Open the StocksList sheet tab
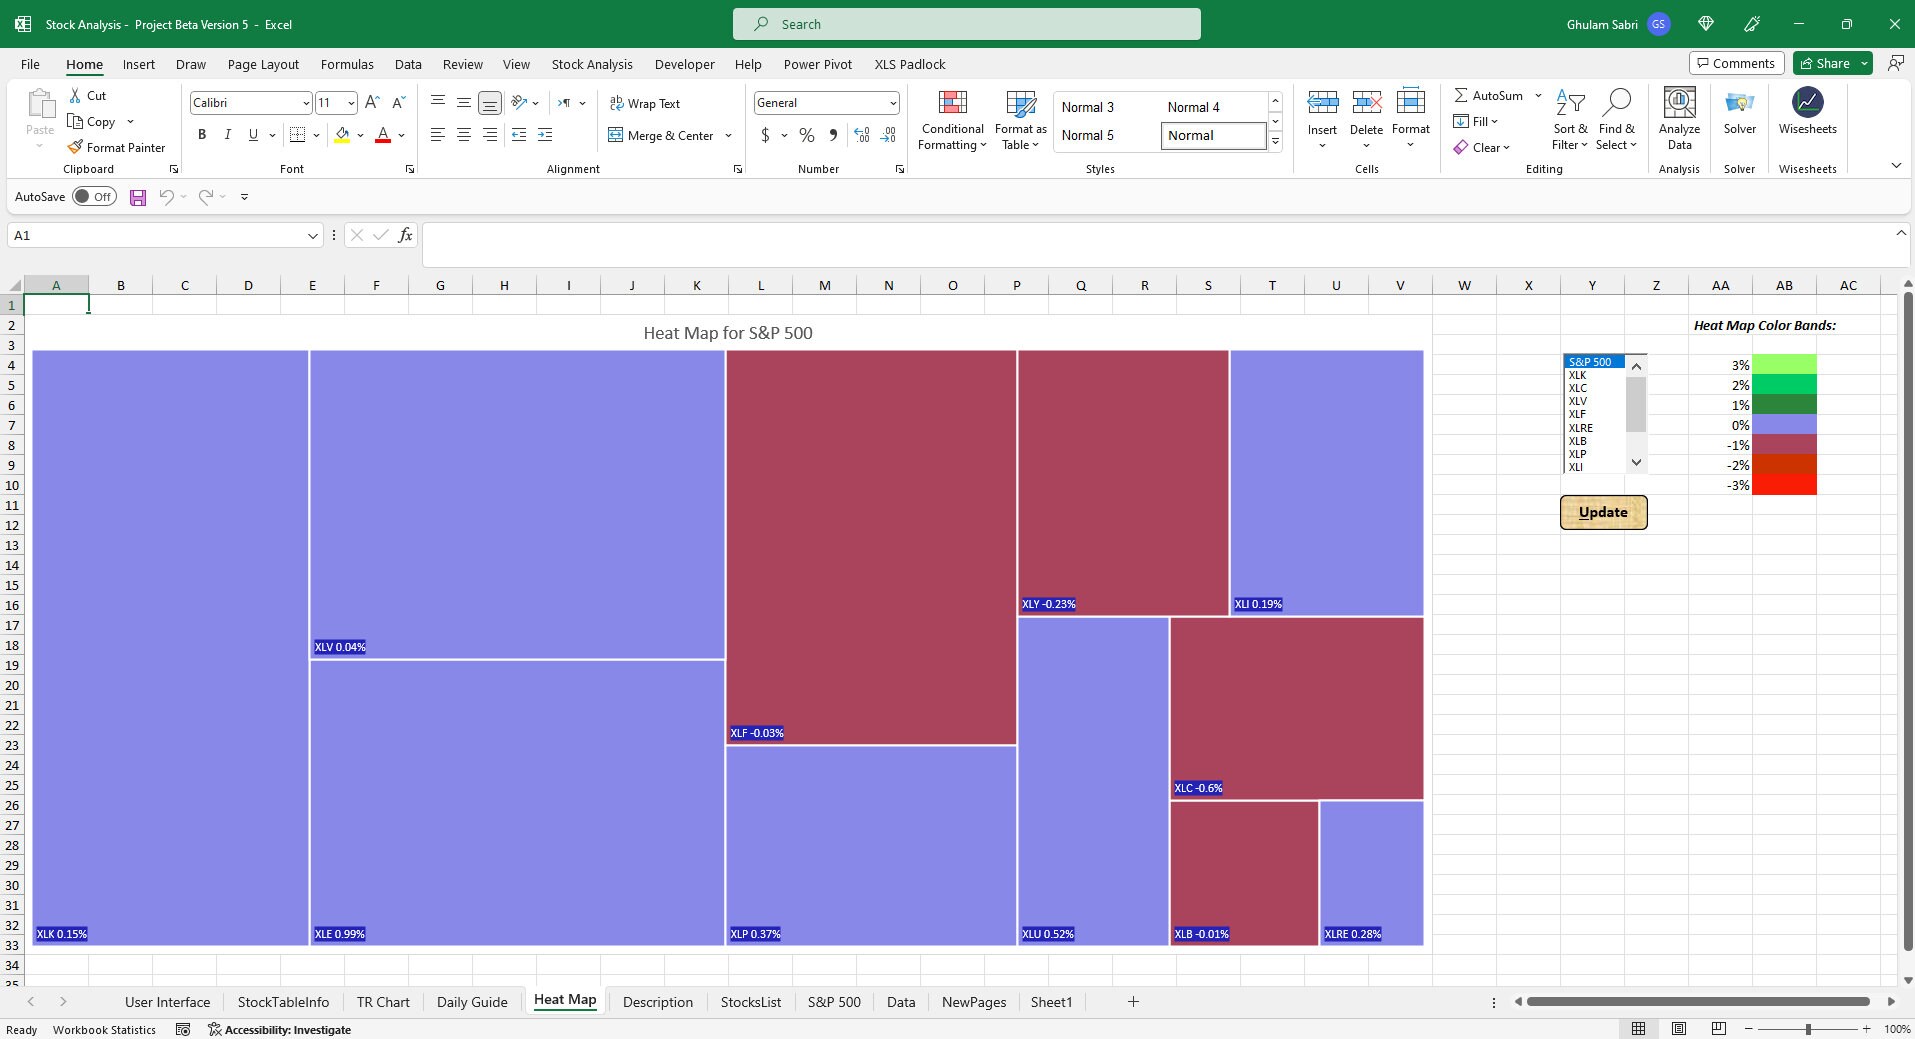The width and height of the screenshot is (1915, 1039). [x=751, y=1001]
